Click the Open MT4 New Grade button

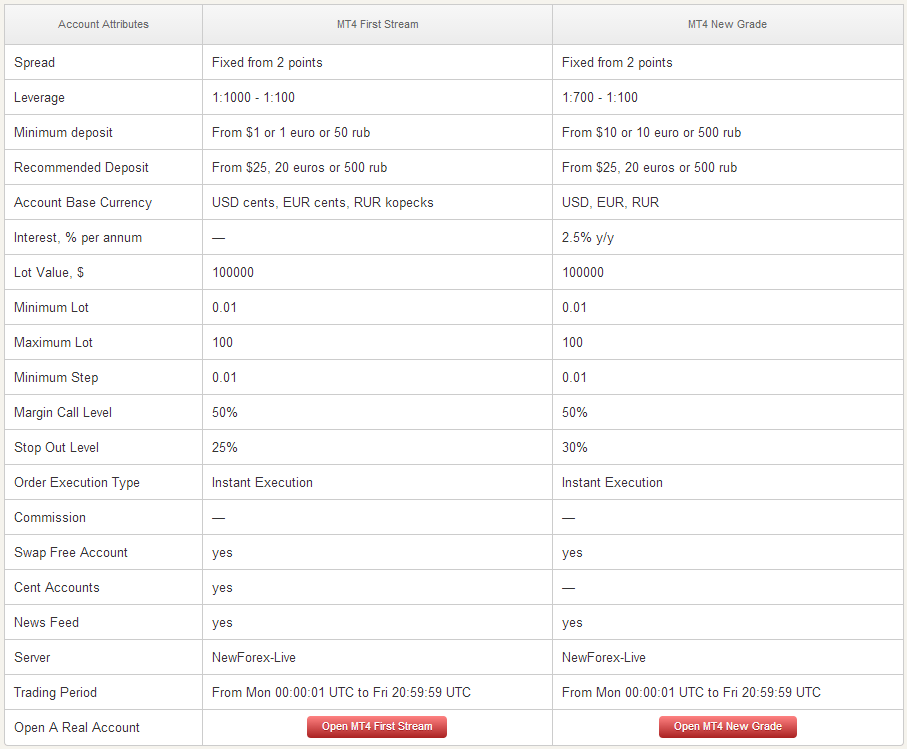pyautogui.click(x=727, y=727)
